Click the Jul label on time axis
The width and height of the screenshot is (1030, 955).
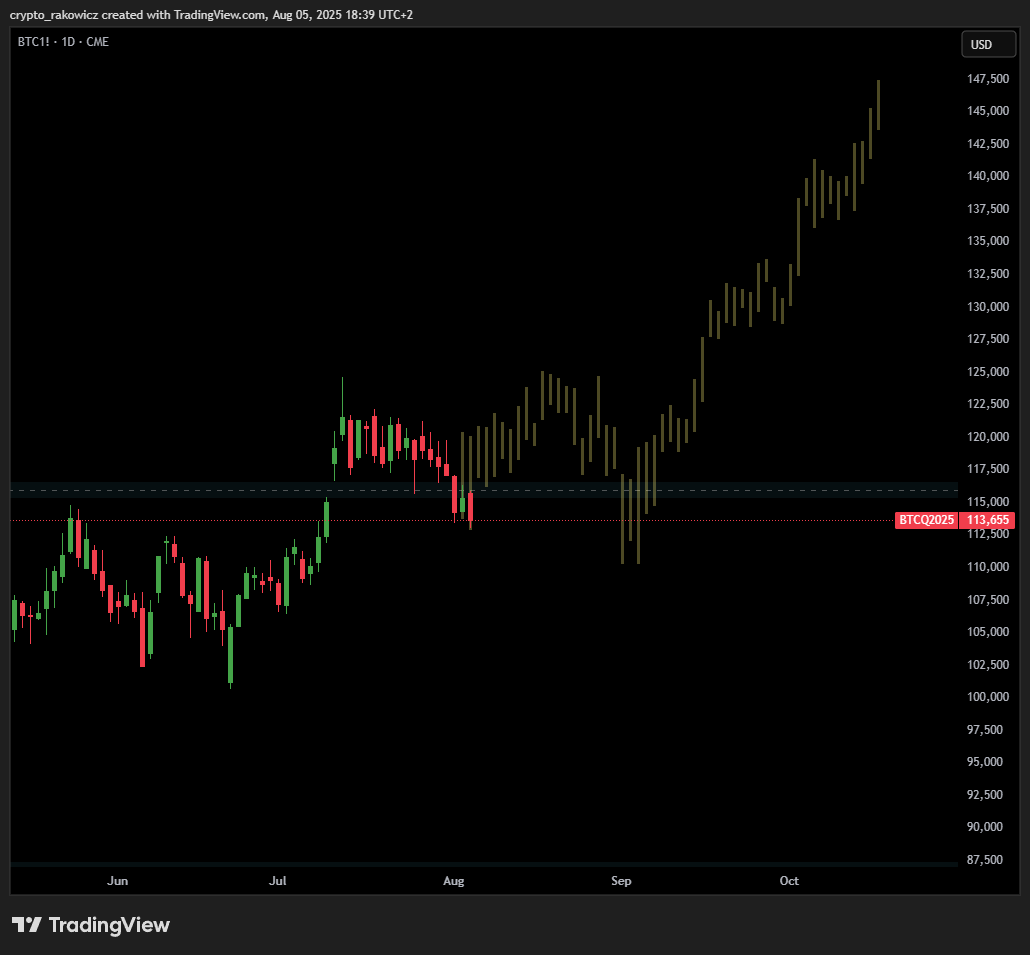277,881
